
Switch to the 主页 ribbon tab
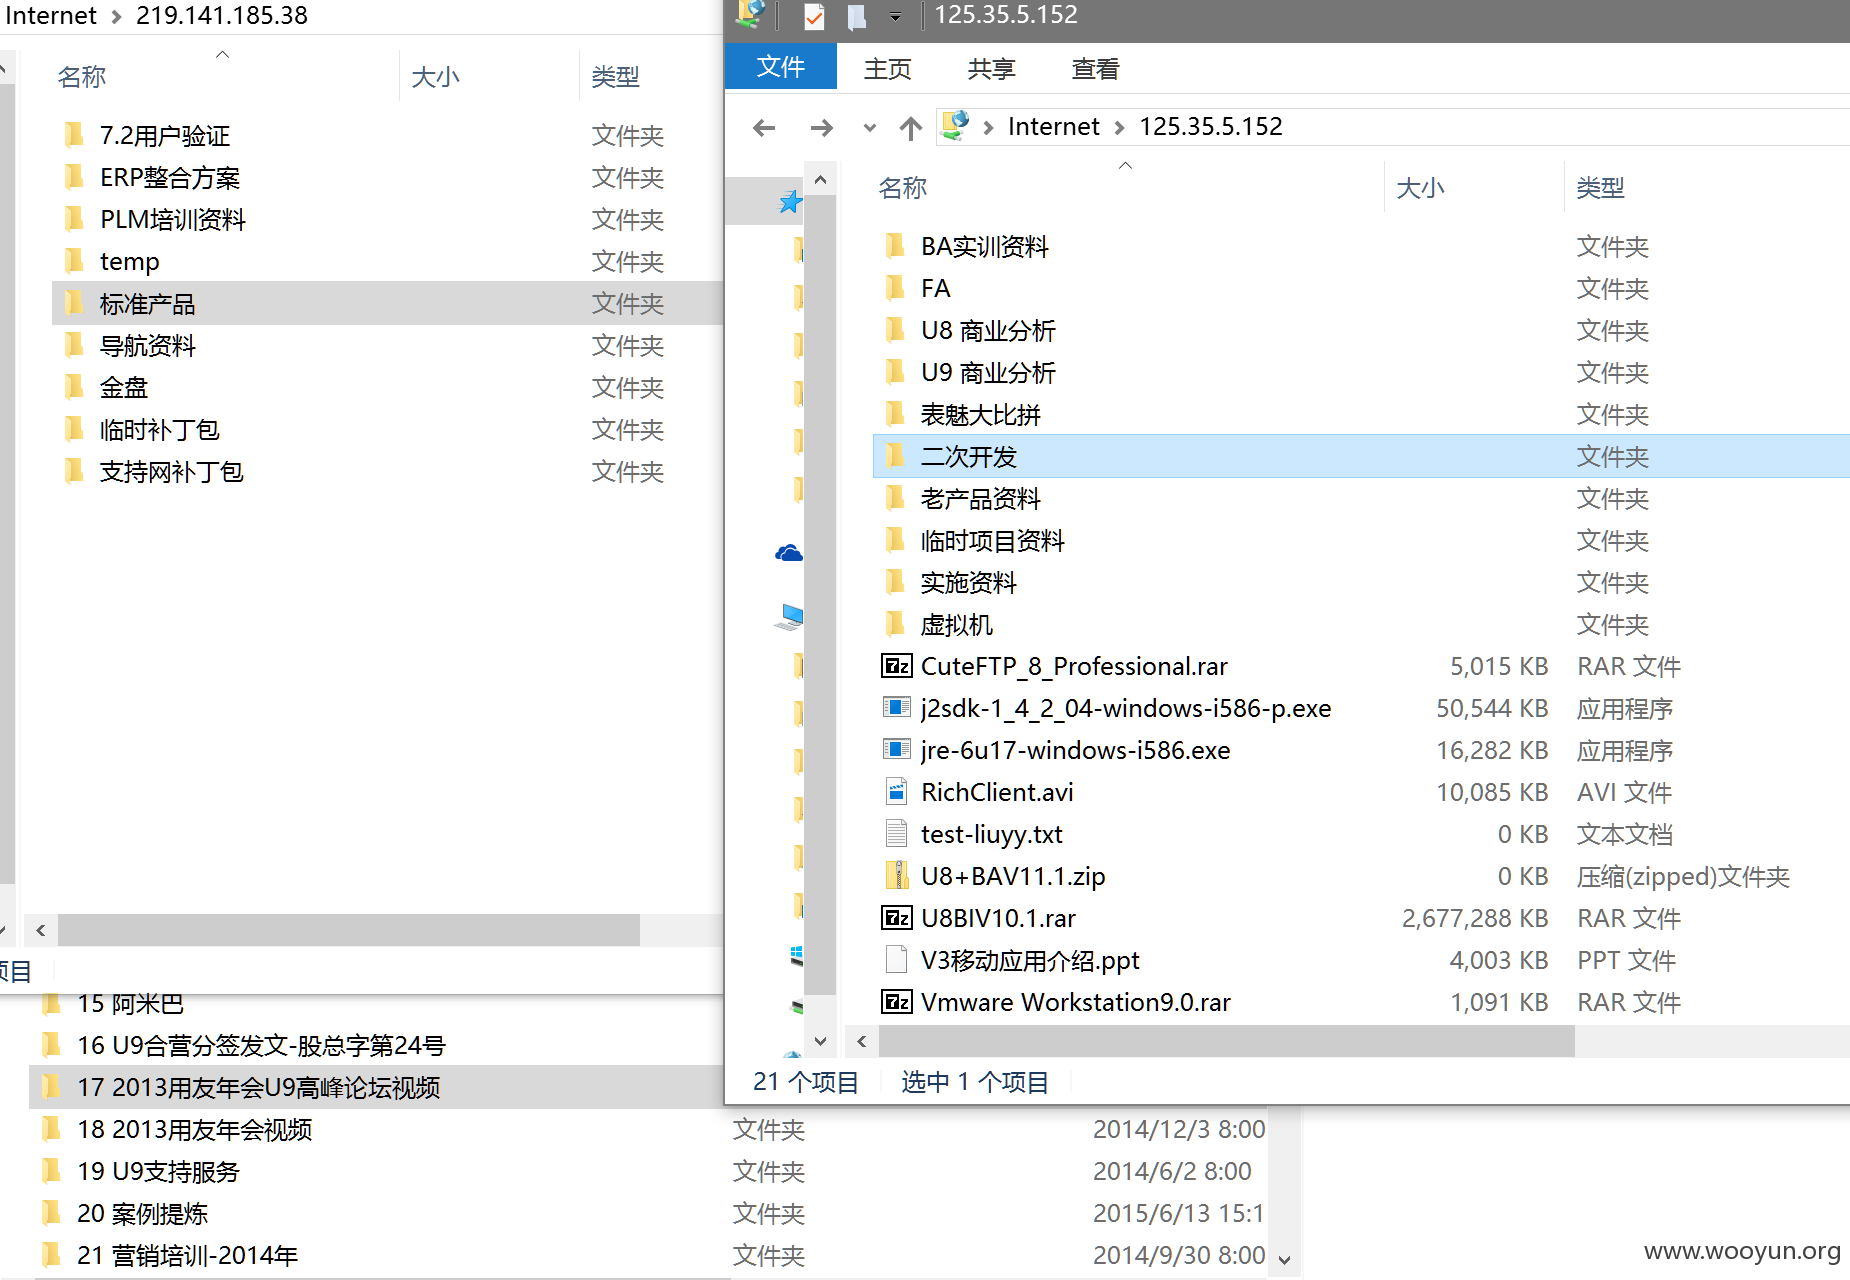(888, 69)
